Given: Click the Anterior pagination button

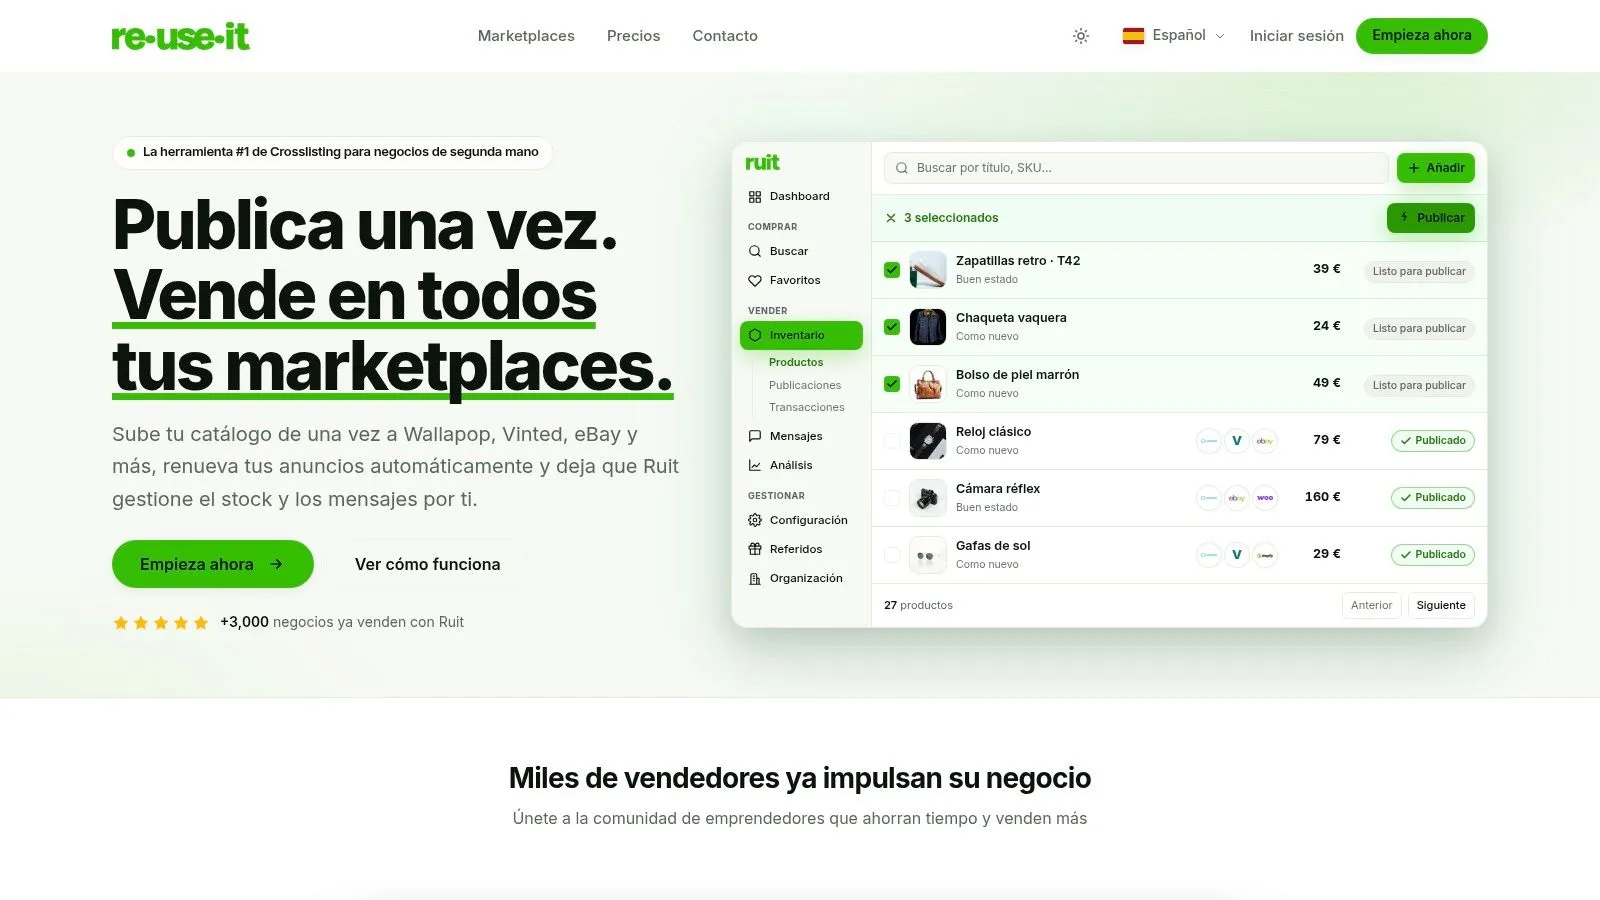Looking at the screenshot, I should click(1371, 606).
